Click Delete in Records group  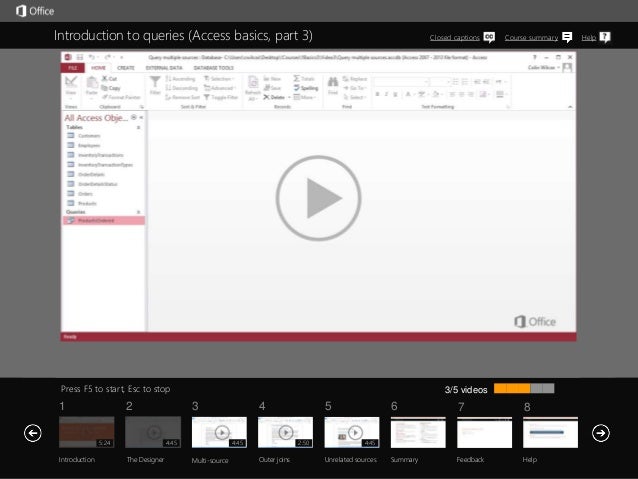274,97
